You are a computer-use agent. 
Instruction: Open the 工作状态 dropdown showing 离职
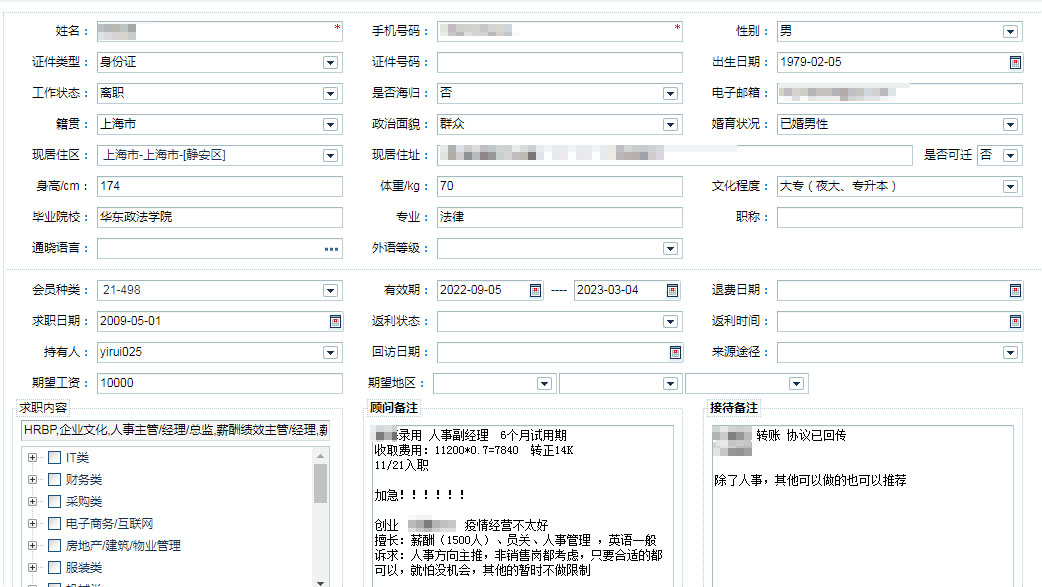330,94
